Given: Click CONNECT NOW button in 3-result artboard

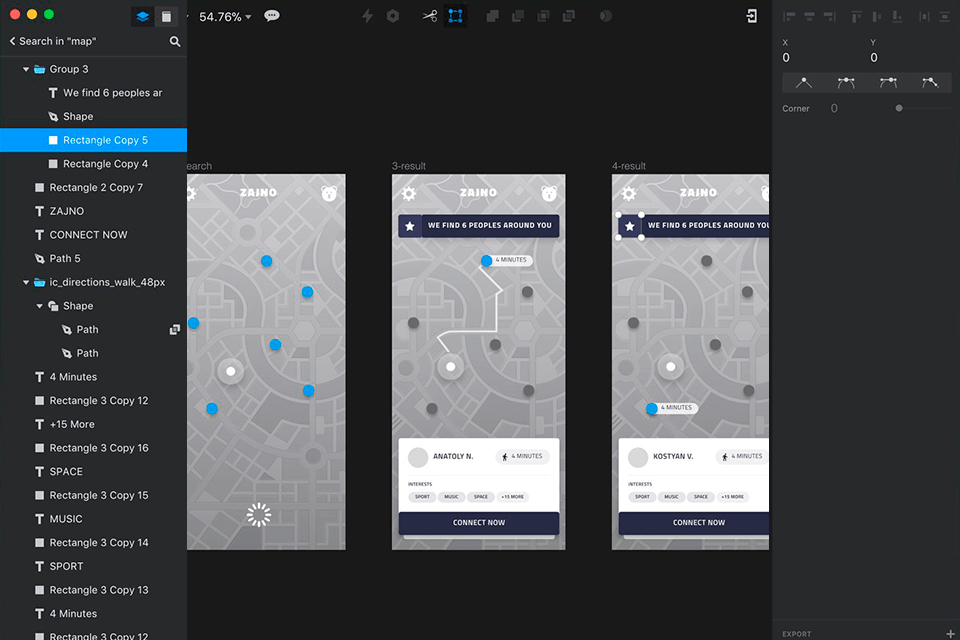Looking at the screenshot, I should 479,523.
